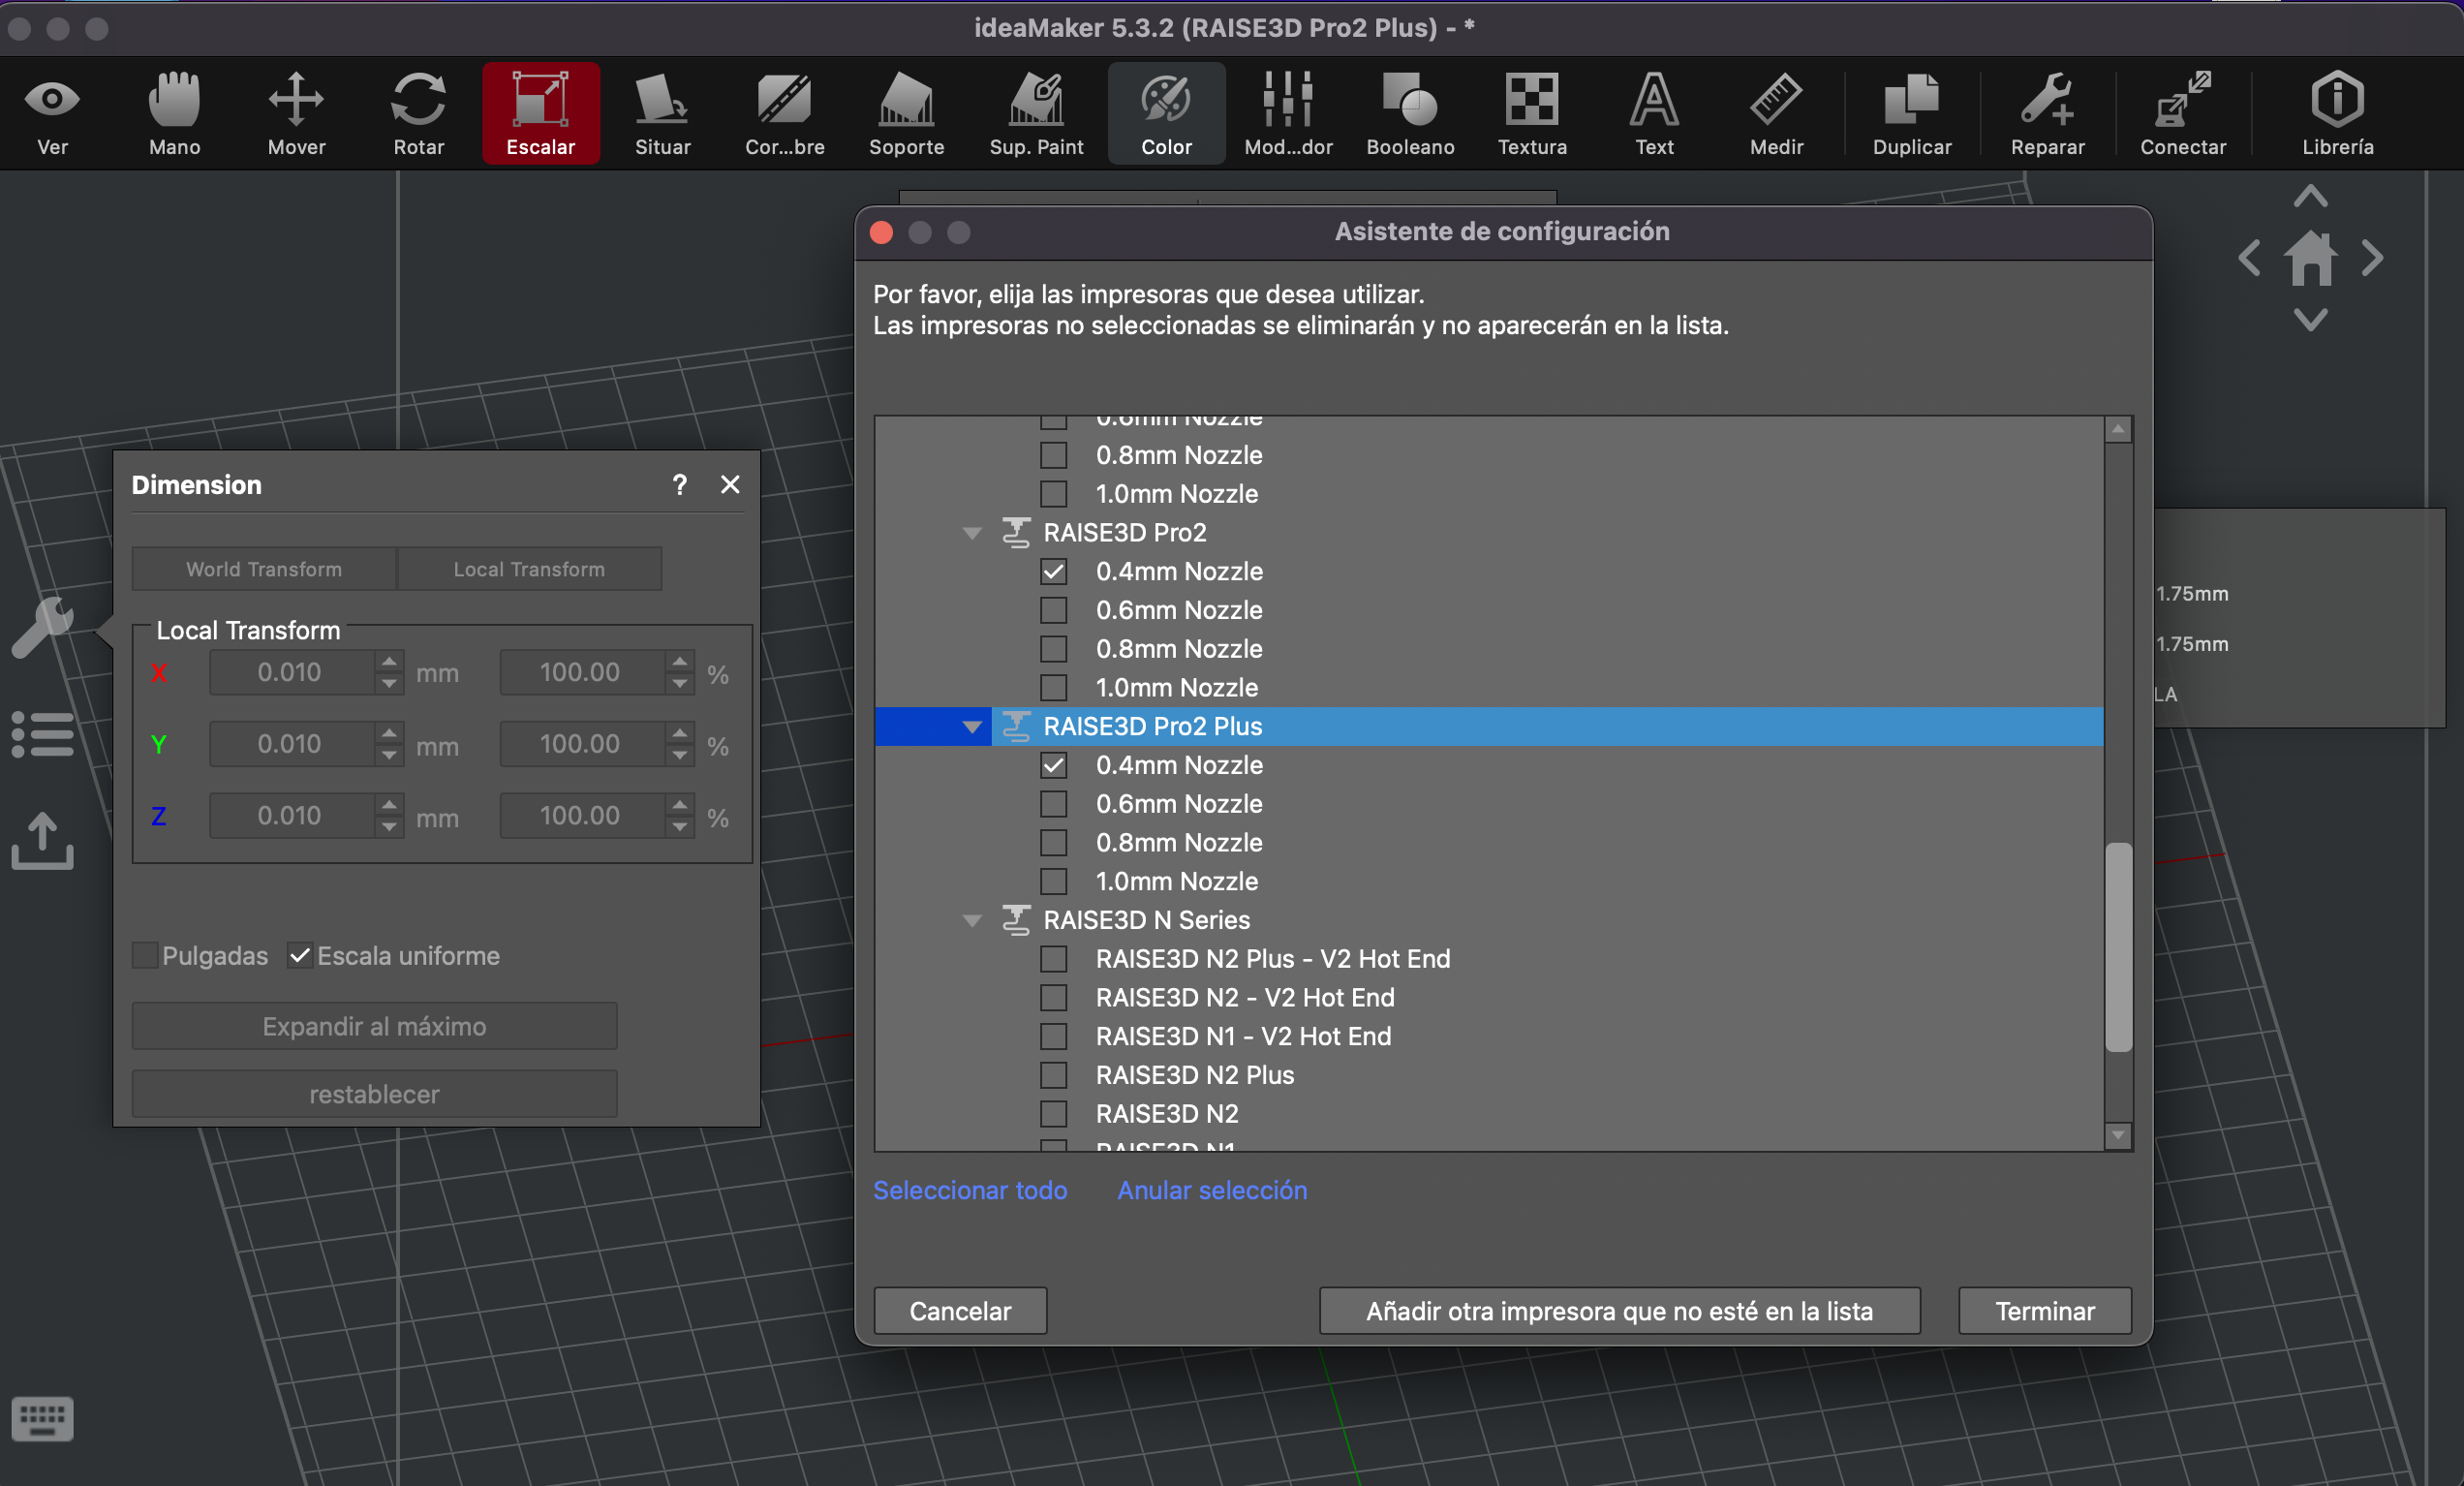Enable 0.6mm Nozzle under RAISE3D Pro2 Plus
This screenshot has width=2464, height=1486.
(x=1053, y=804)
